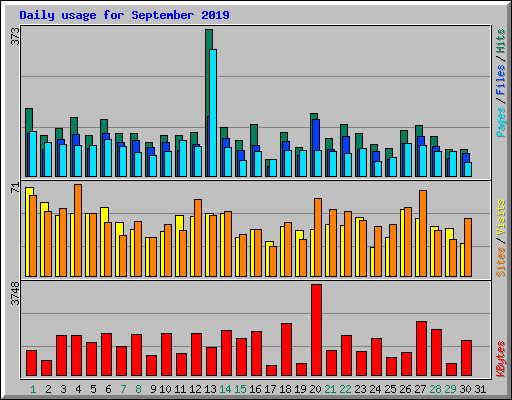The width and height of the screenshot is (512, 400).
Task: Click day label '7' on x-axis
Action: tap(123, 389)
